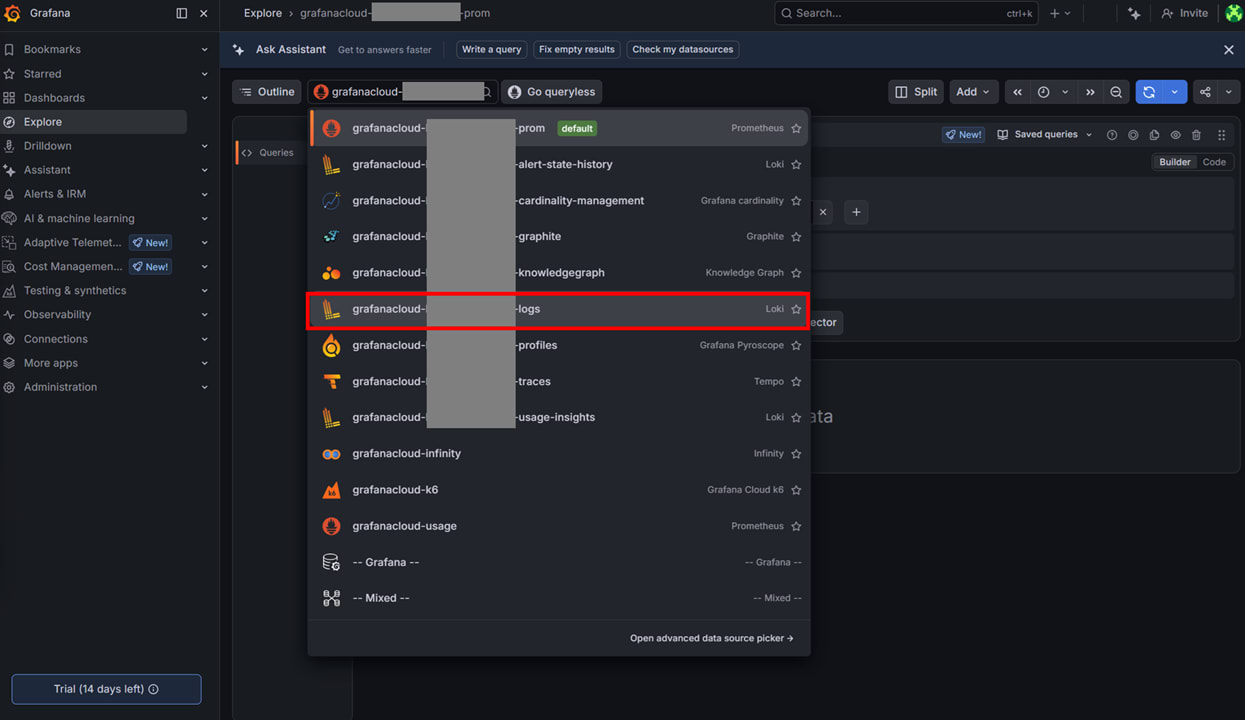Expand the Bookmarks sidebar section

coord(204,49)
